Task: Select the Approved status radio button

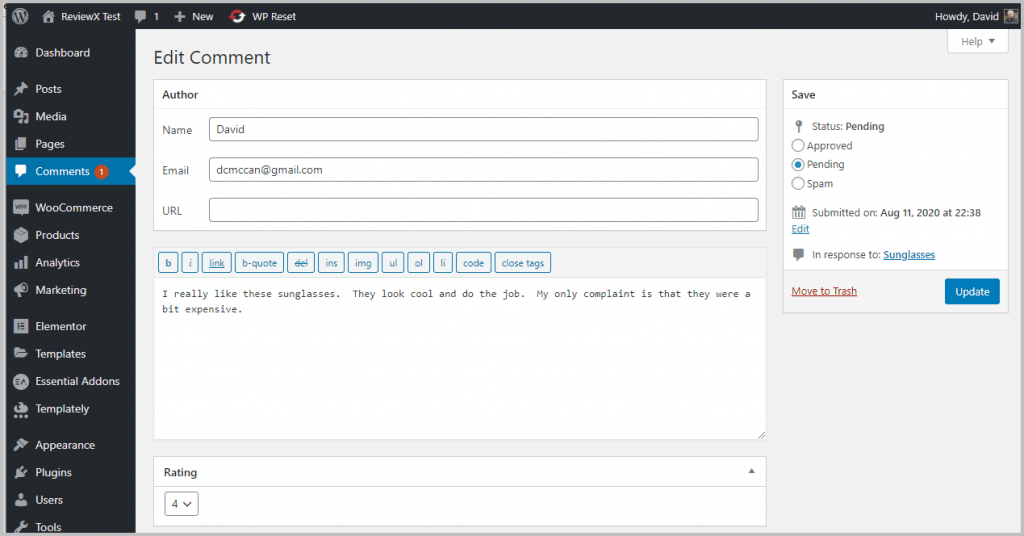Action: click(x=798, y=146)
